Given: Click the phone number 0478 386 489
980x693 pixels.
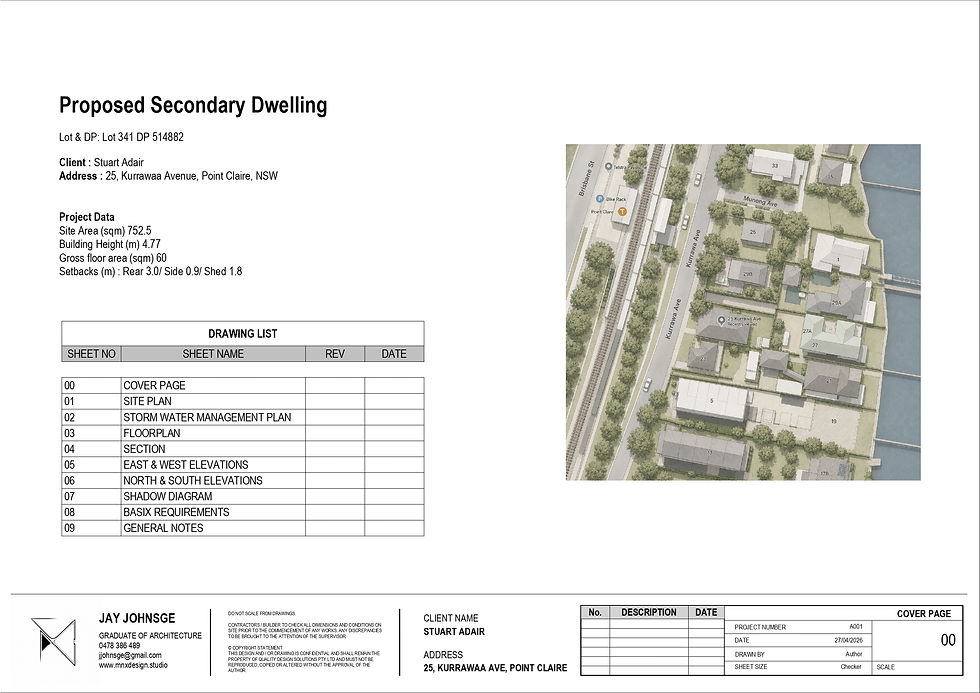Looking at the screenshot, I should click(119, 646).
